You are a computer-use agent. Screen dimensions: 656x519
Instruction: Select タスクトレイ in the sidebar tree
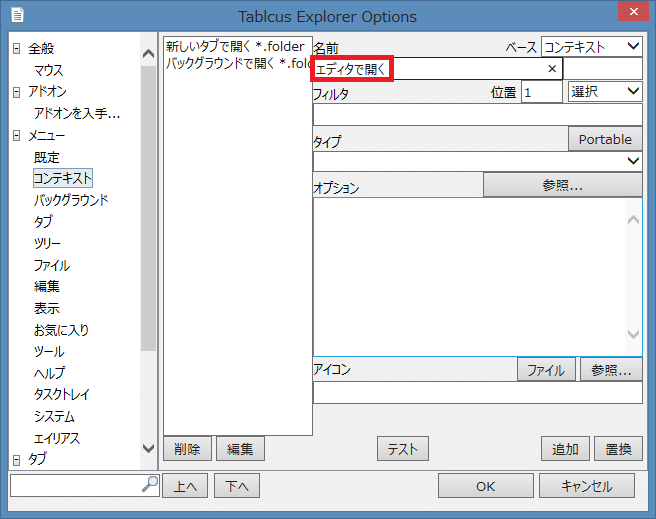tap(61, 395)
